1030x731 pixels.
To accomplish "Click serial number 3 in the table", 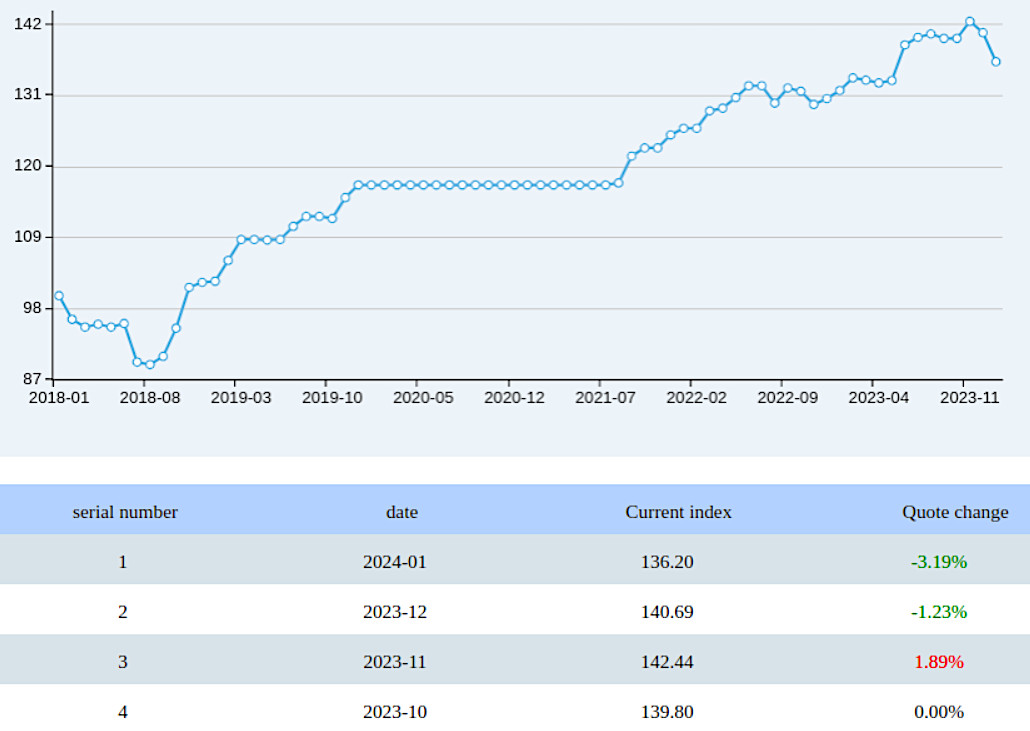I will (x=122, y=662).
